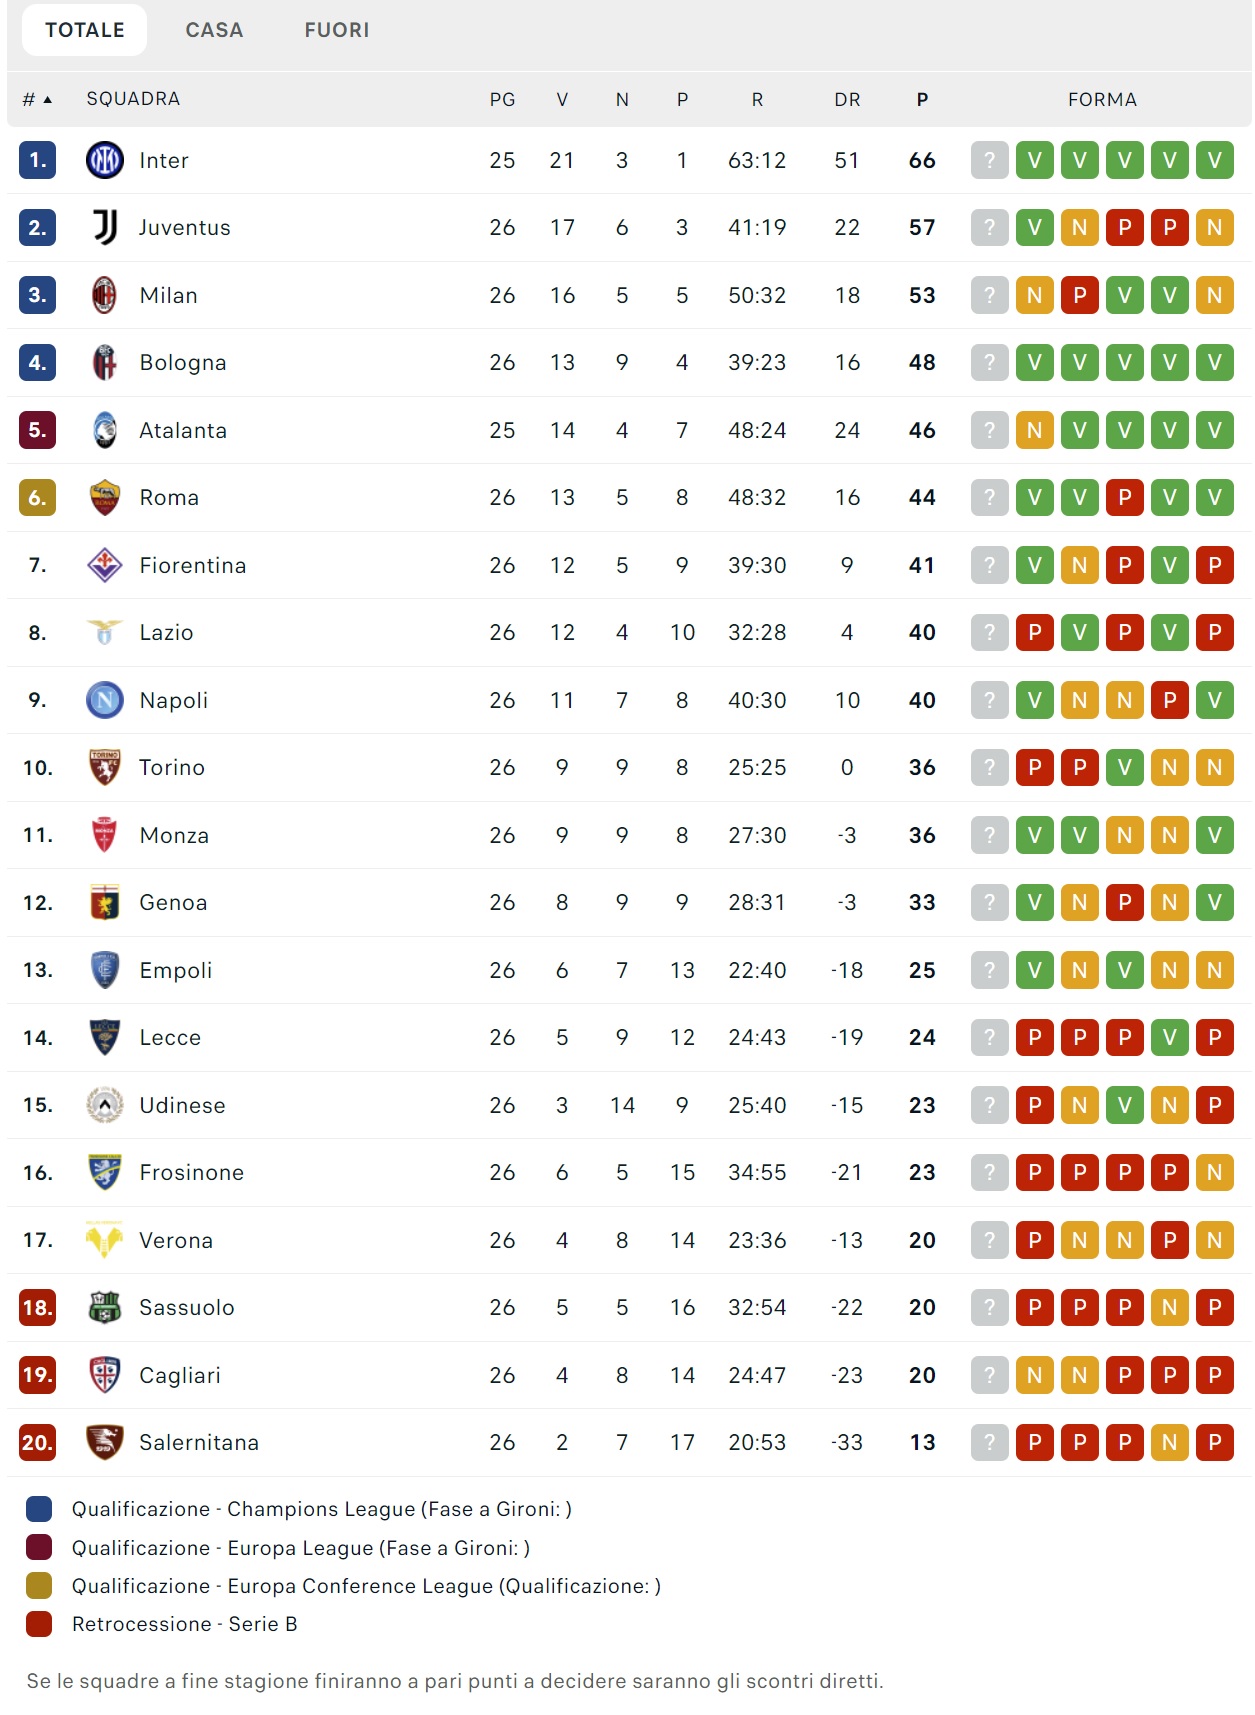Click the Verona yellow crest icon

(105, 1240)
